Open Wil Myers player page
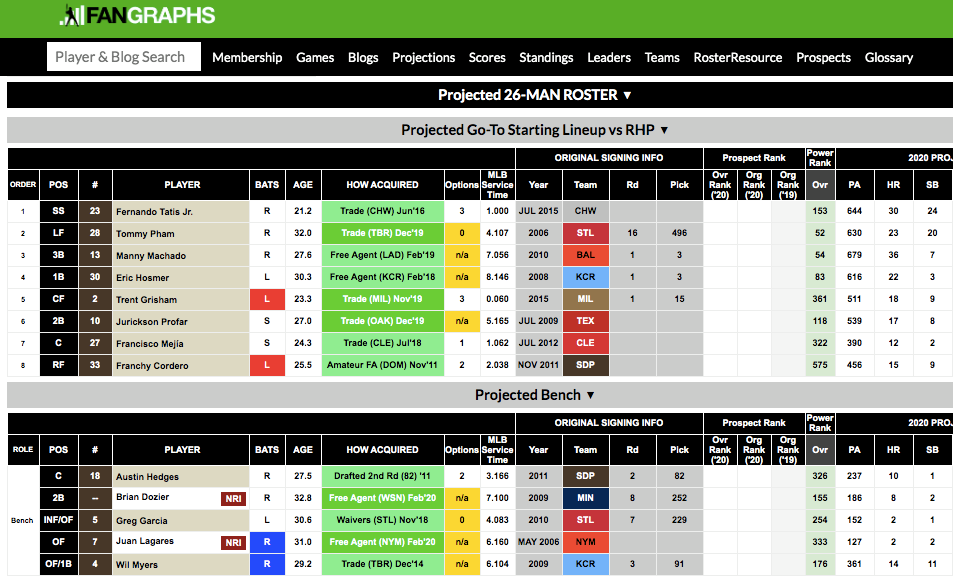The image size is (953, 580). (137, 564)
